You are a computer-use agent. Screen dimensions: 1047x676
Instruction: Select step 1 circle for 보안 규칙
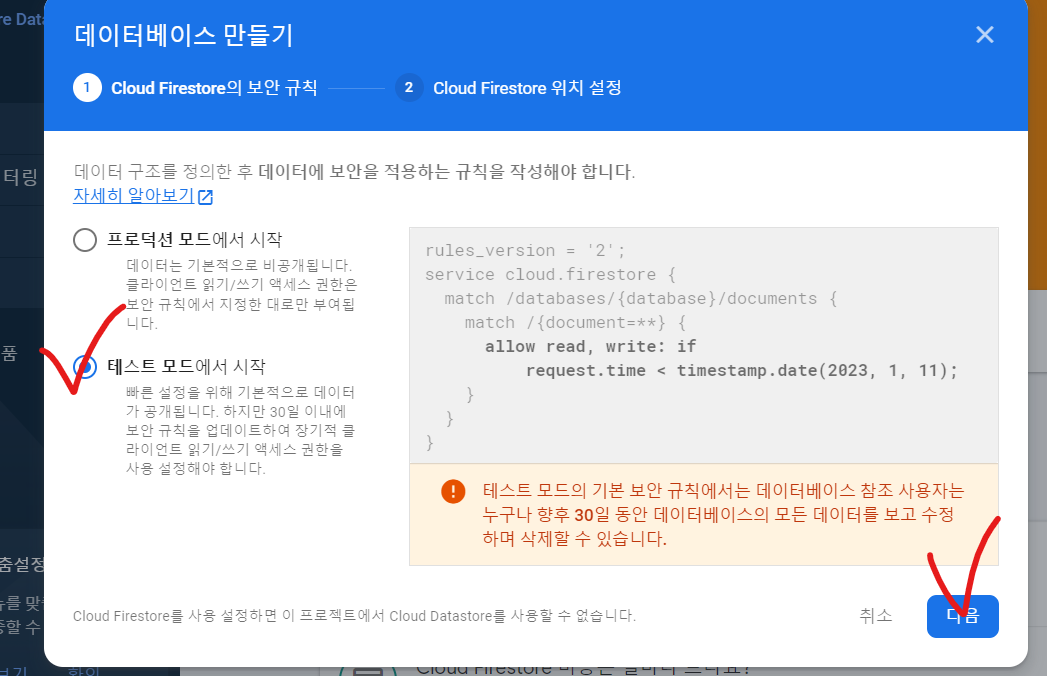(x=87, y=88)
